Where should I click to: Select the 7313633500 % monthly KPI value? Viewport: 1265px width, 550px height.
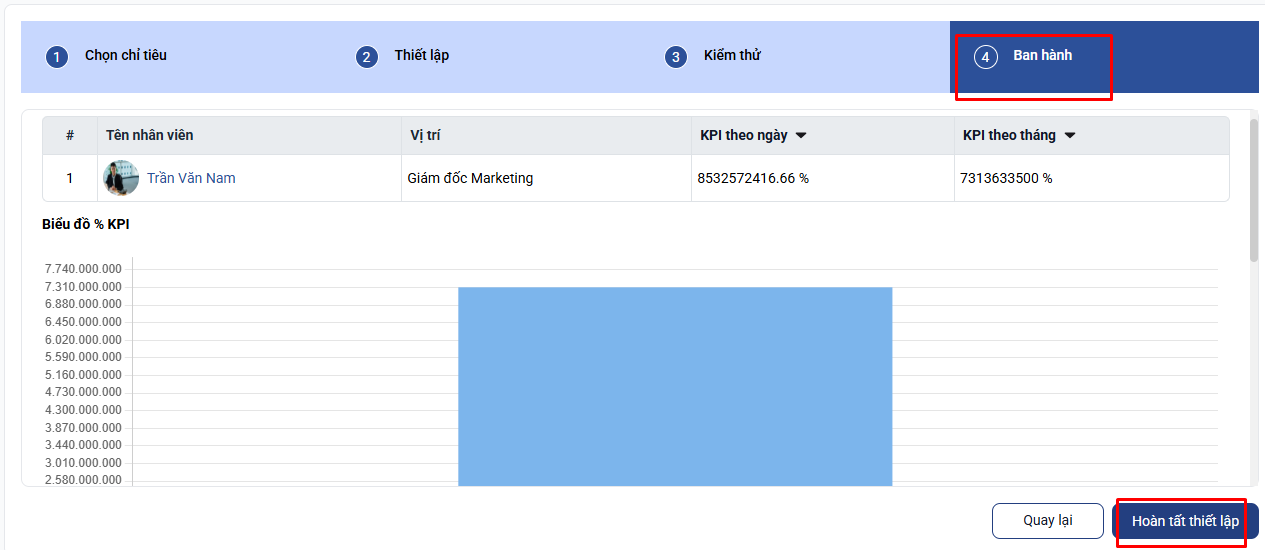[1006, 179]
